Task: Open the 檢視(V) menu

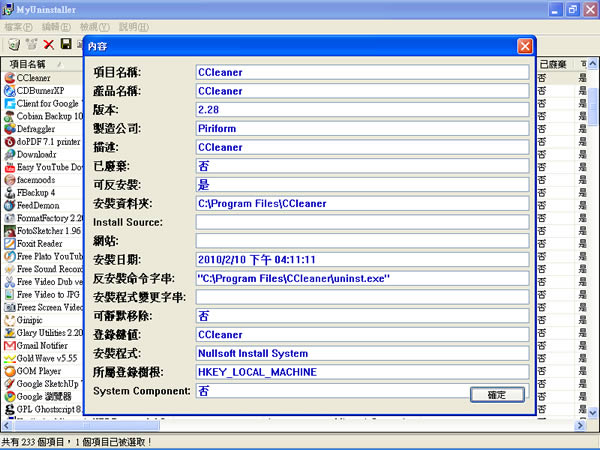Action: (95, 27)
